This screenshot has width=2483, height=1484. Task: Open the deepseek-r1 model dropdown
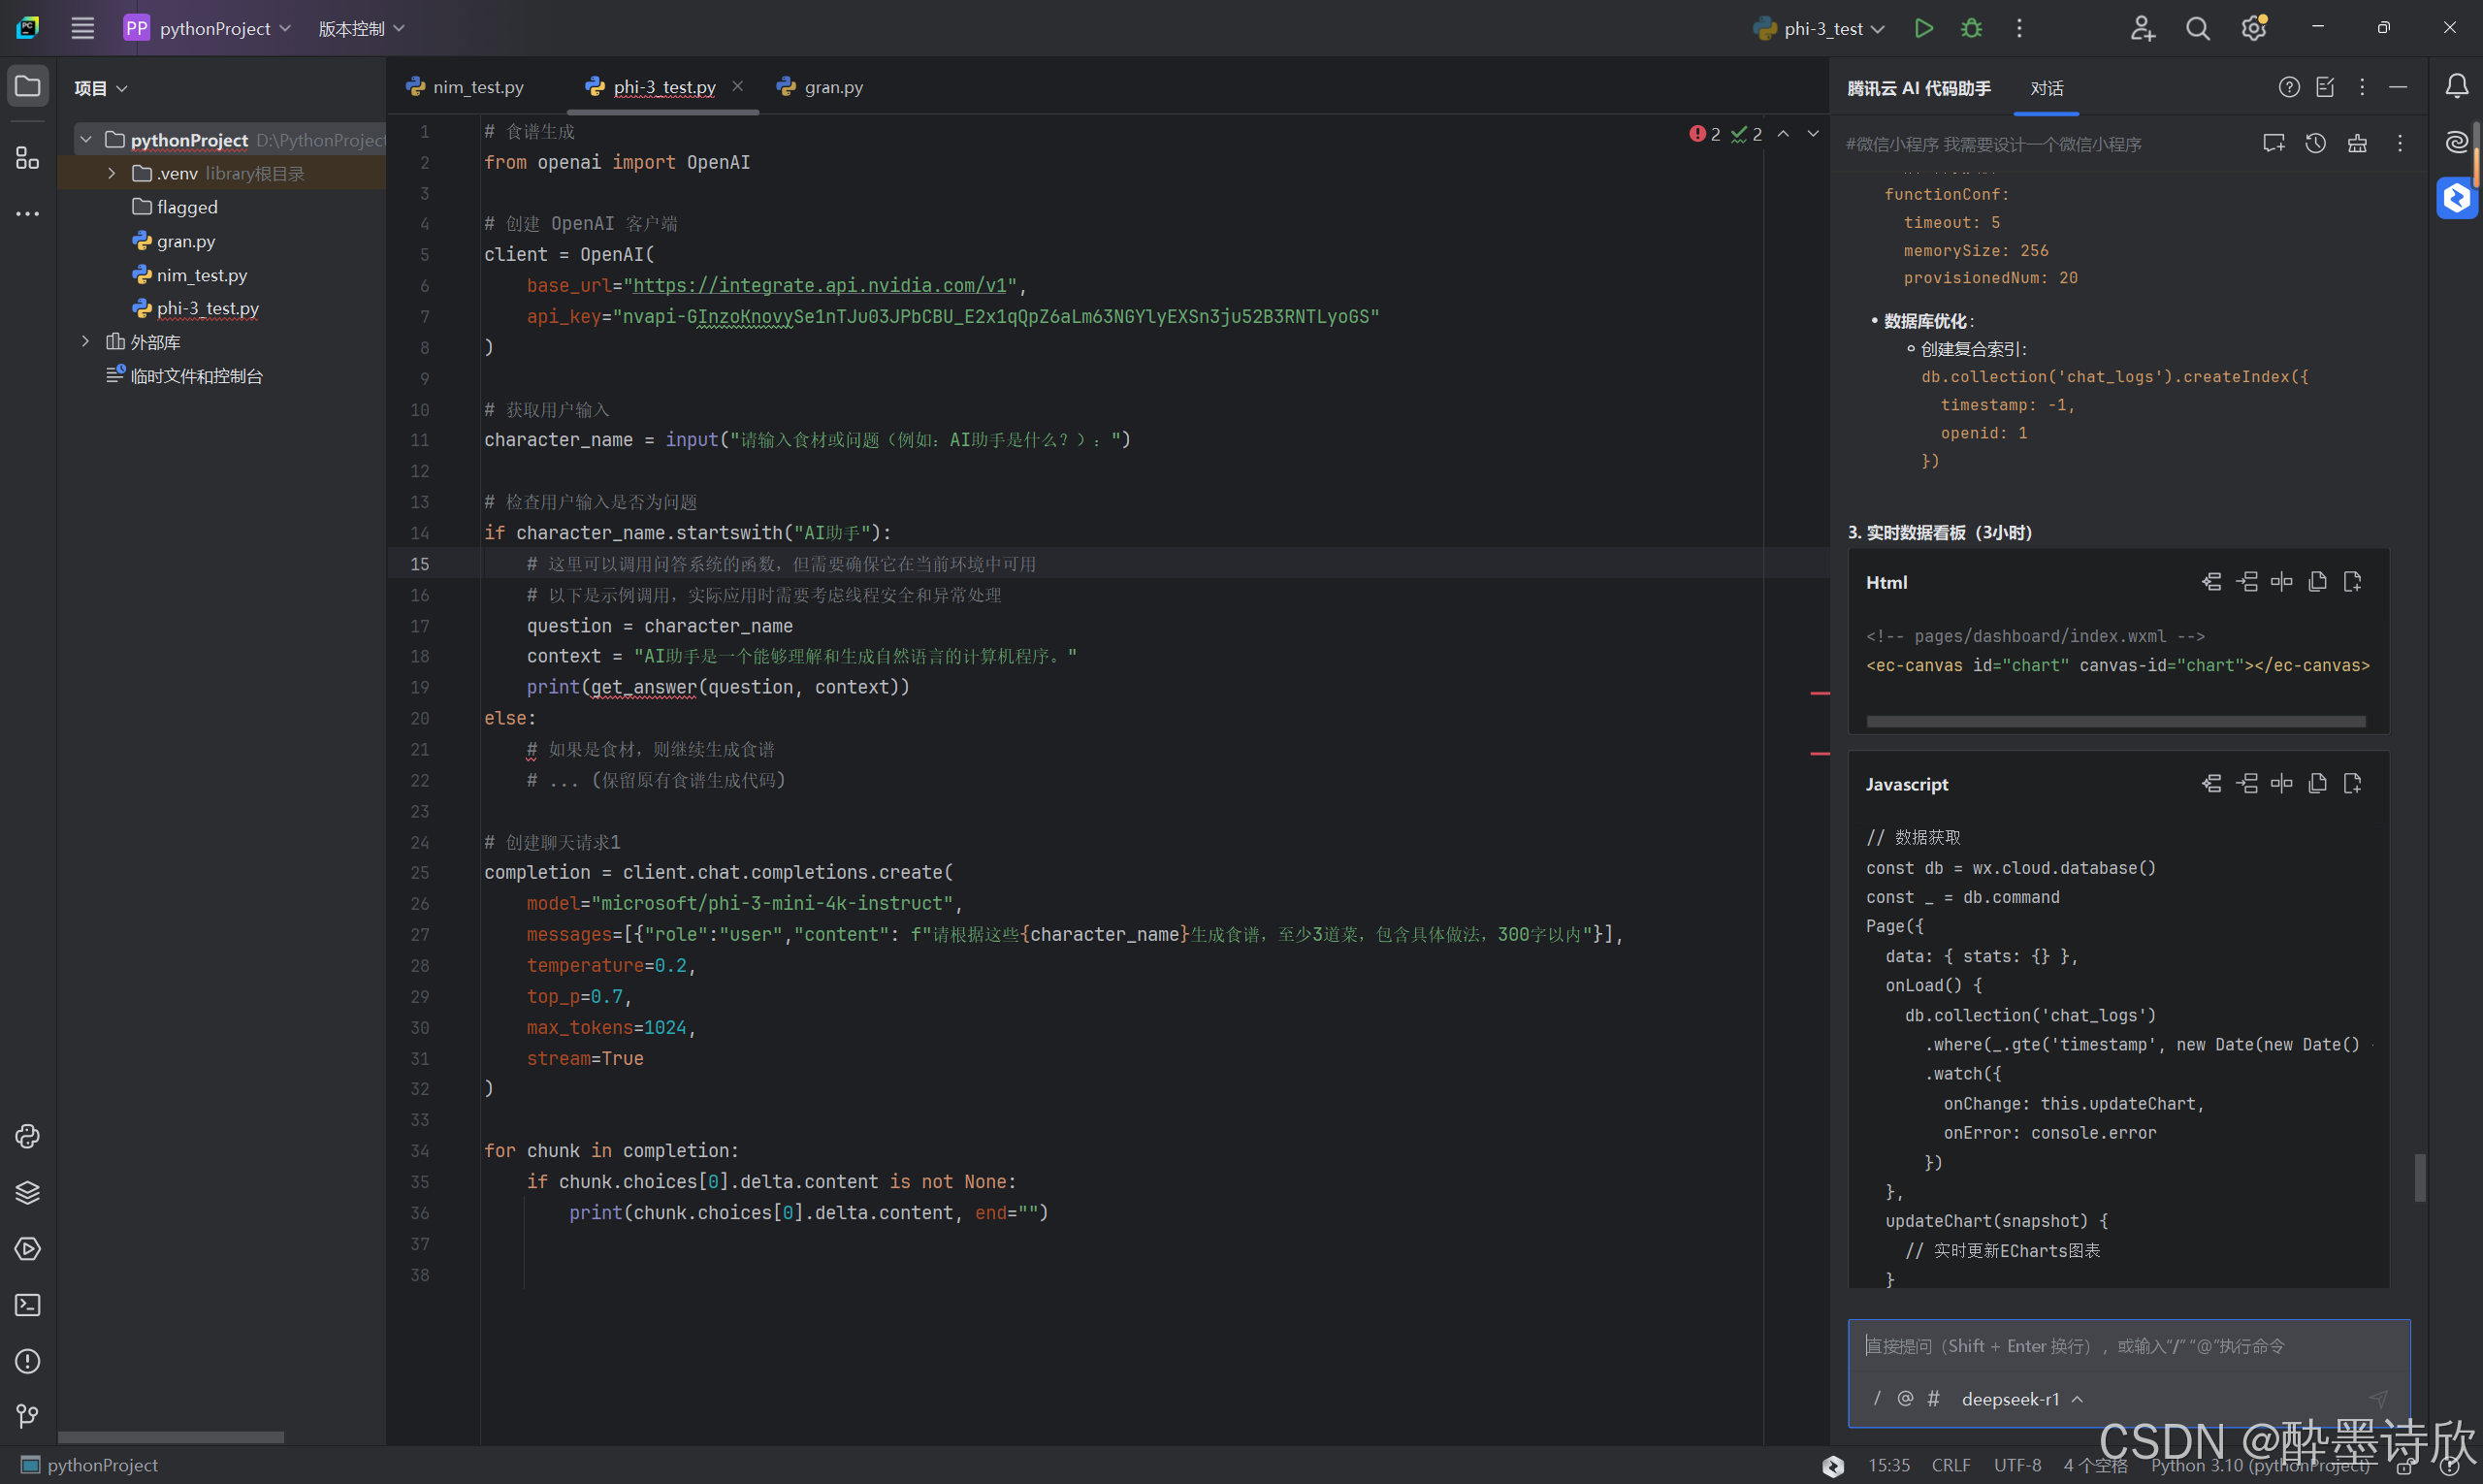(2021, 1399)
